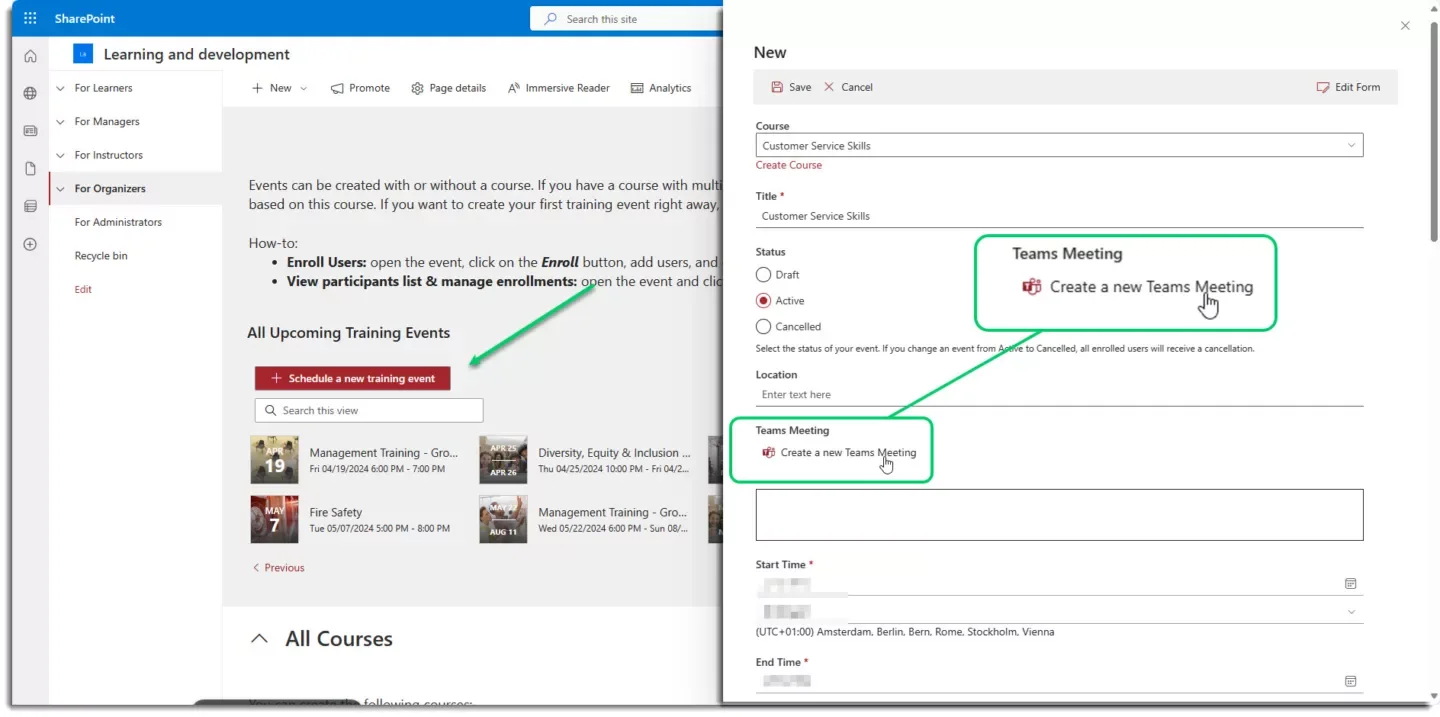Click the Edit Form button

1348,87
